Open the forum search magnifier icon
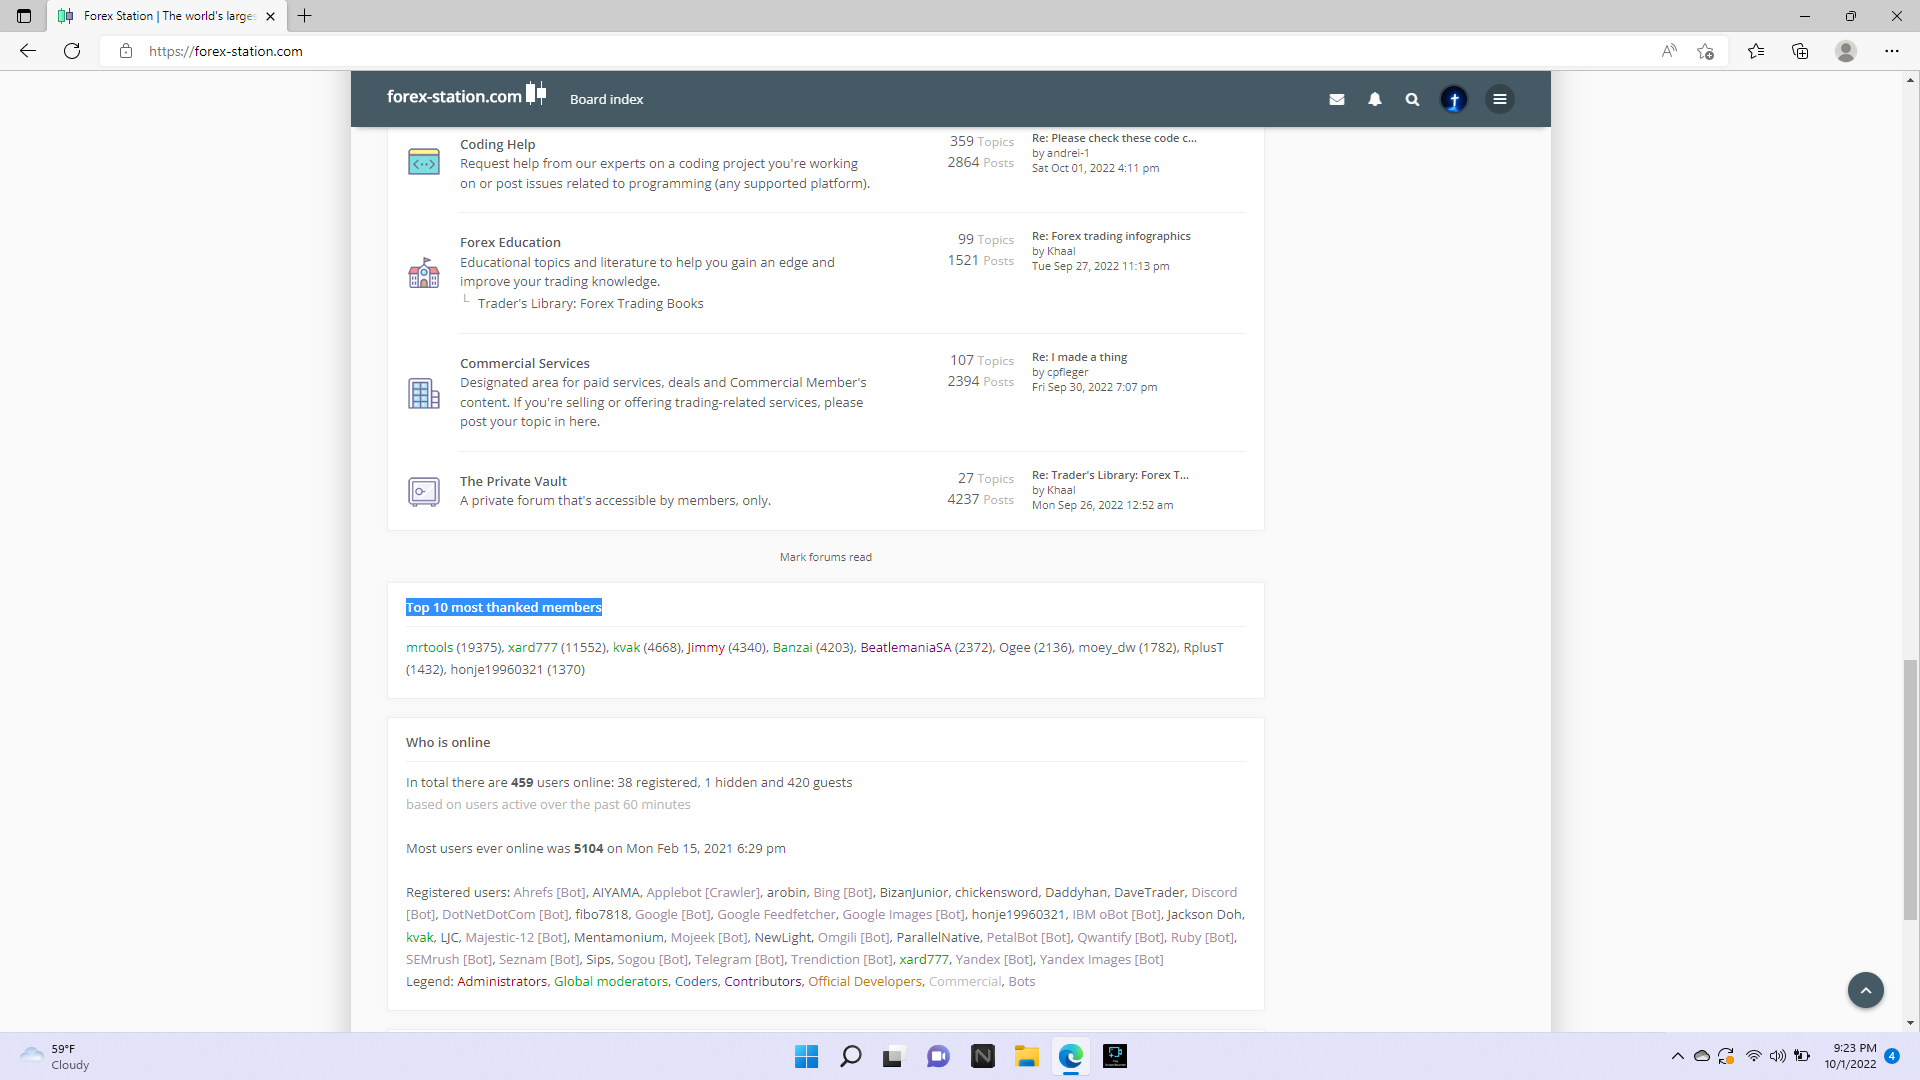Image resolution: width=1920 pixels, height=1080 pixels. click(x=1412, y=99)
